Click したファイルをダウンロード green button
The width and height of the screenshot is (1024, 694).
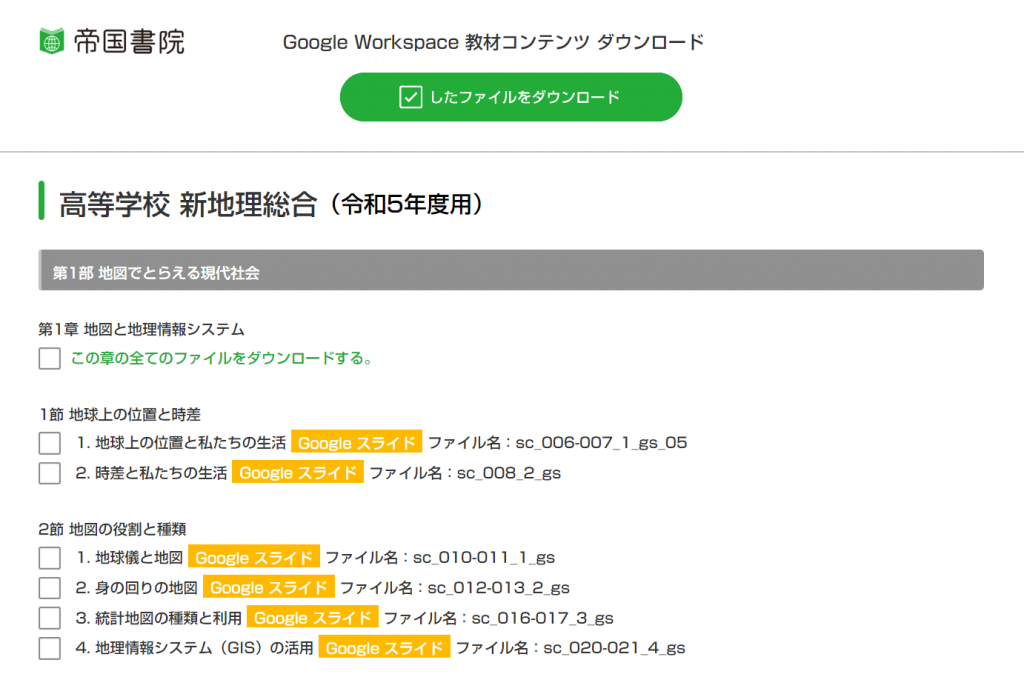point(511,97)
